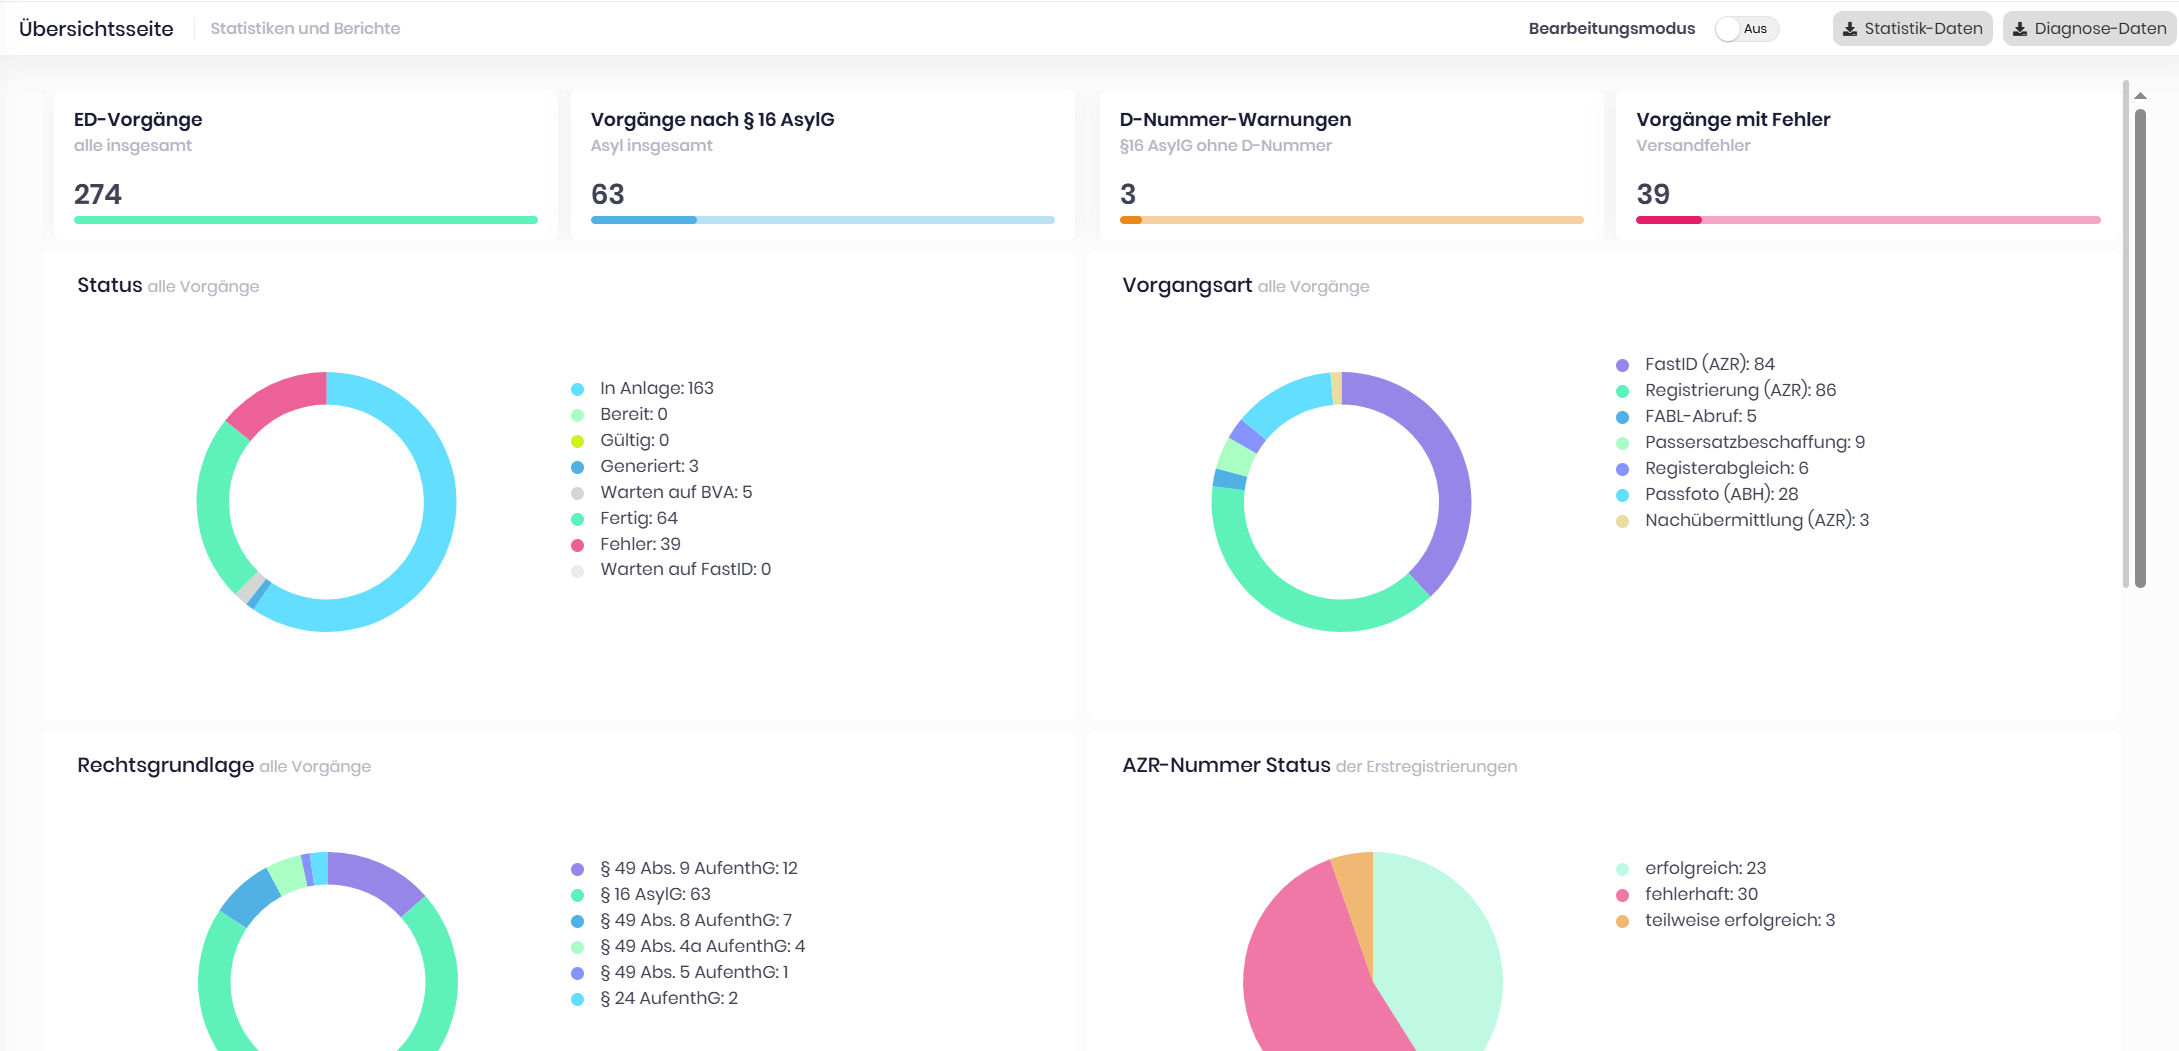Click the '§ 16 AsylG: 63' legend dot
2179x1051 pixels.
[577, 895]
